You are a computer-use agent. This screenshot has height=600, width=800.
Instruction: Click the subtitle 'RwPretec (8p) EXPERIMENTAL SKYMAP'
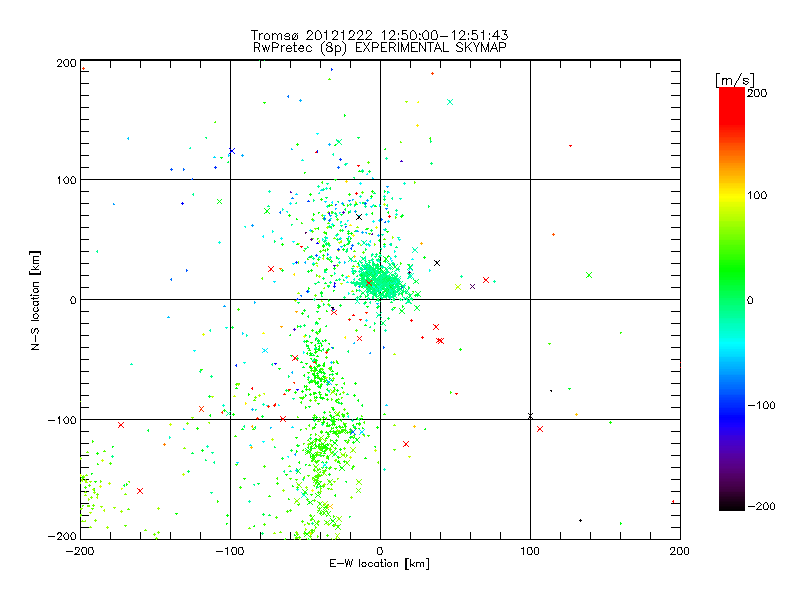pyautogui.click(x=379, y=47)
